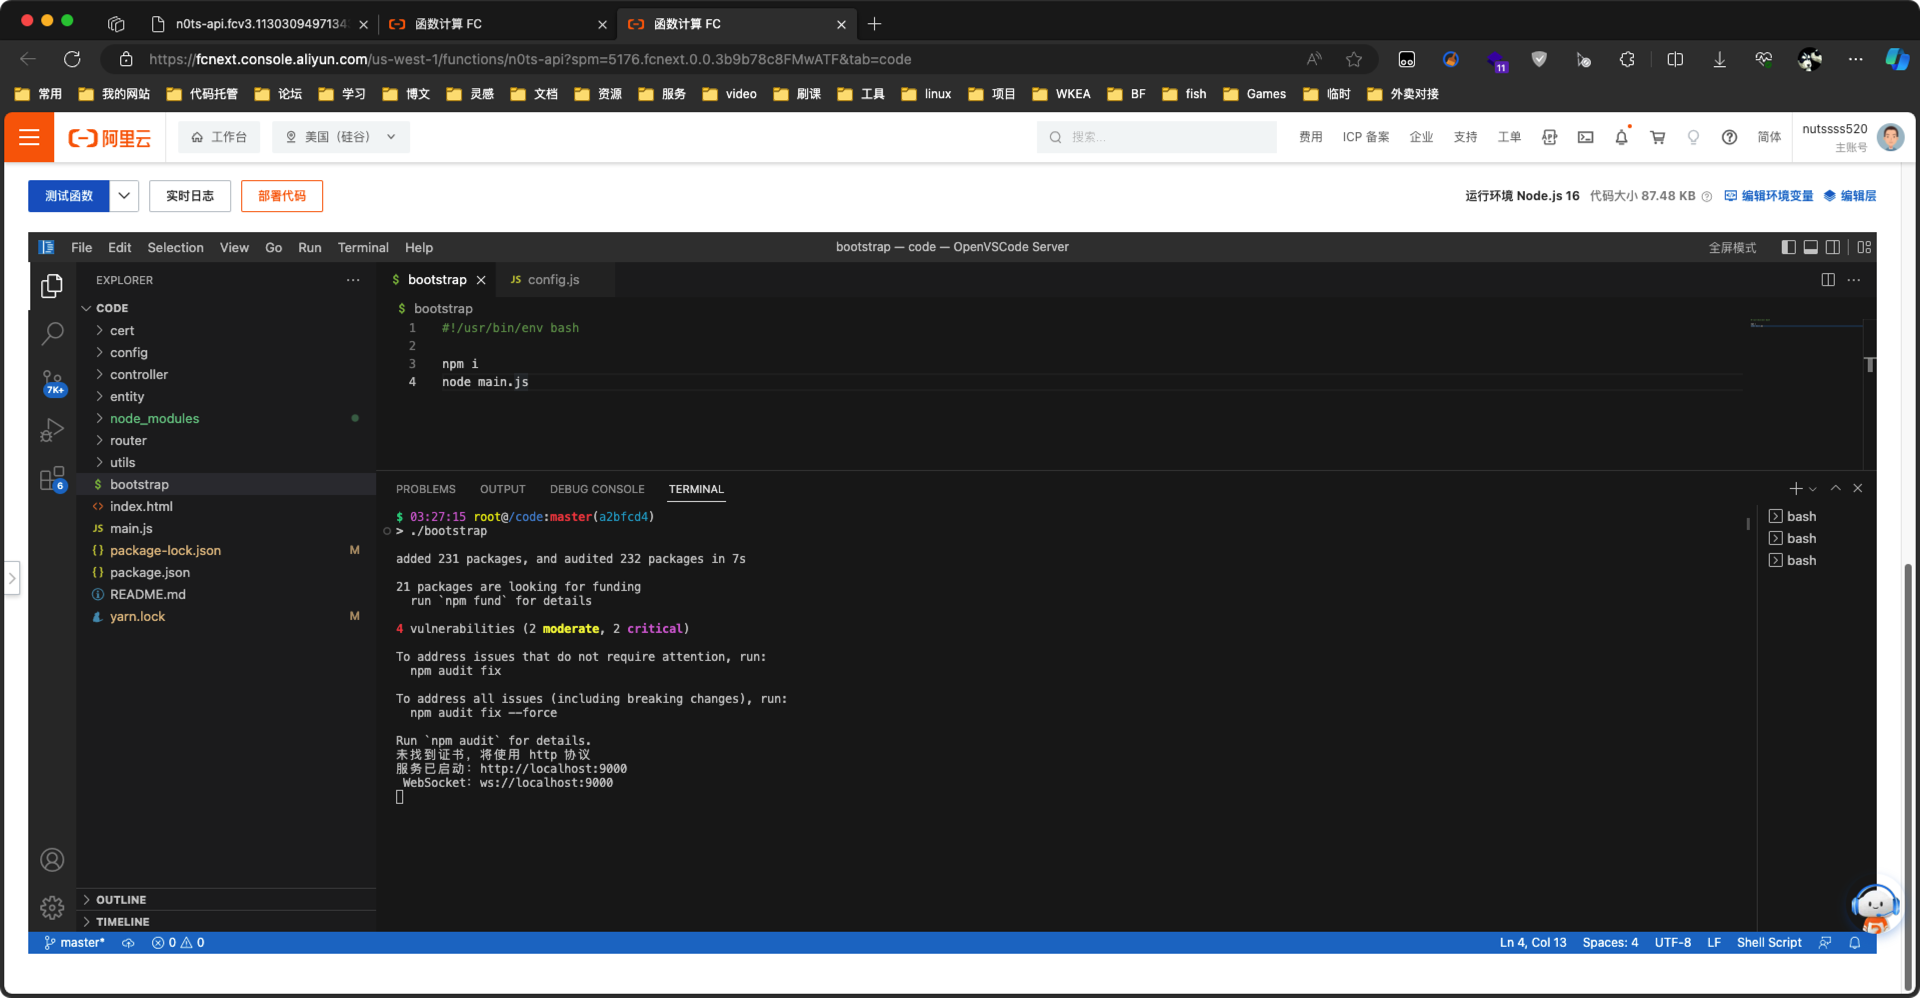Click the 实时日志 button
The image size is (1920, 998).
point(190,196)
